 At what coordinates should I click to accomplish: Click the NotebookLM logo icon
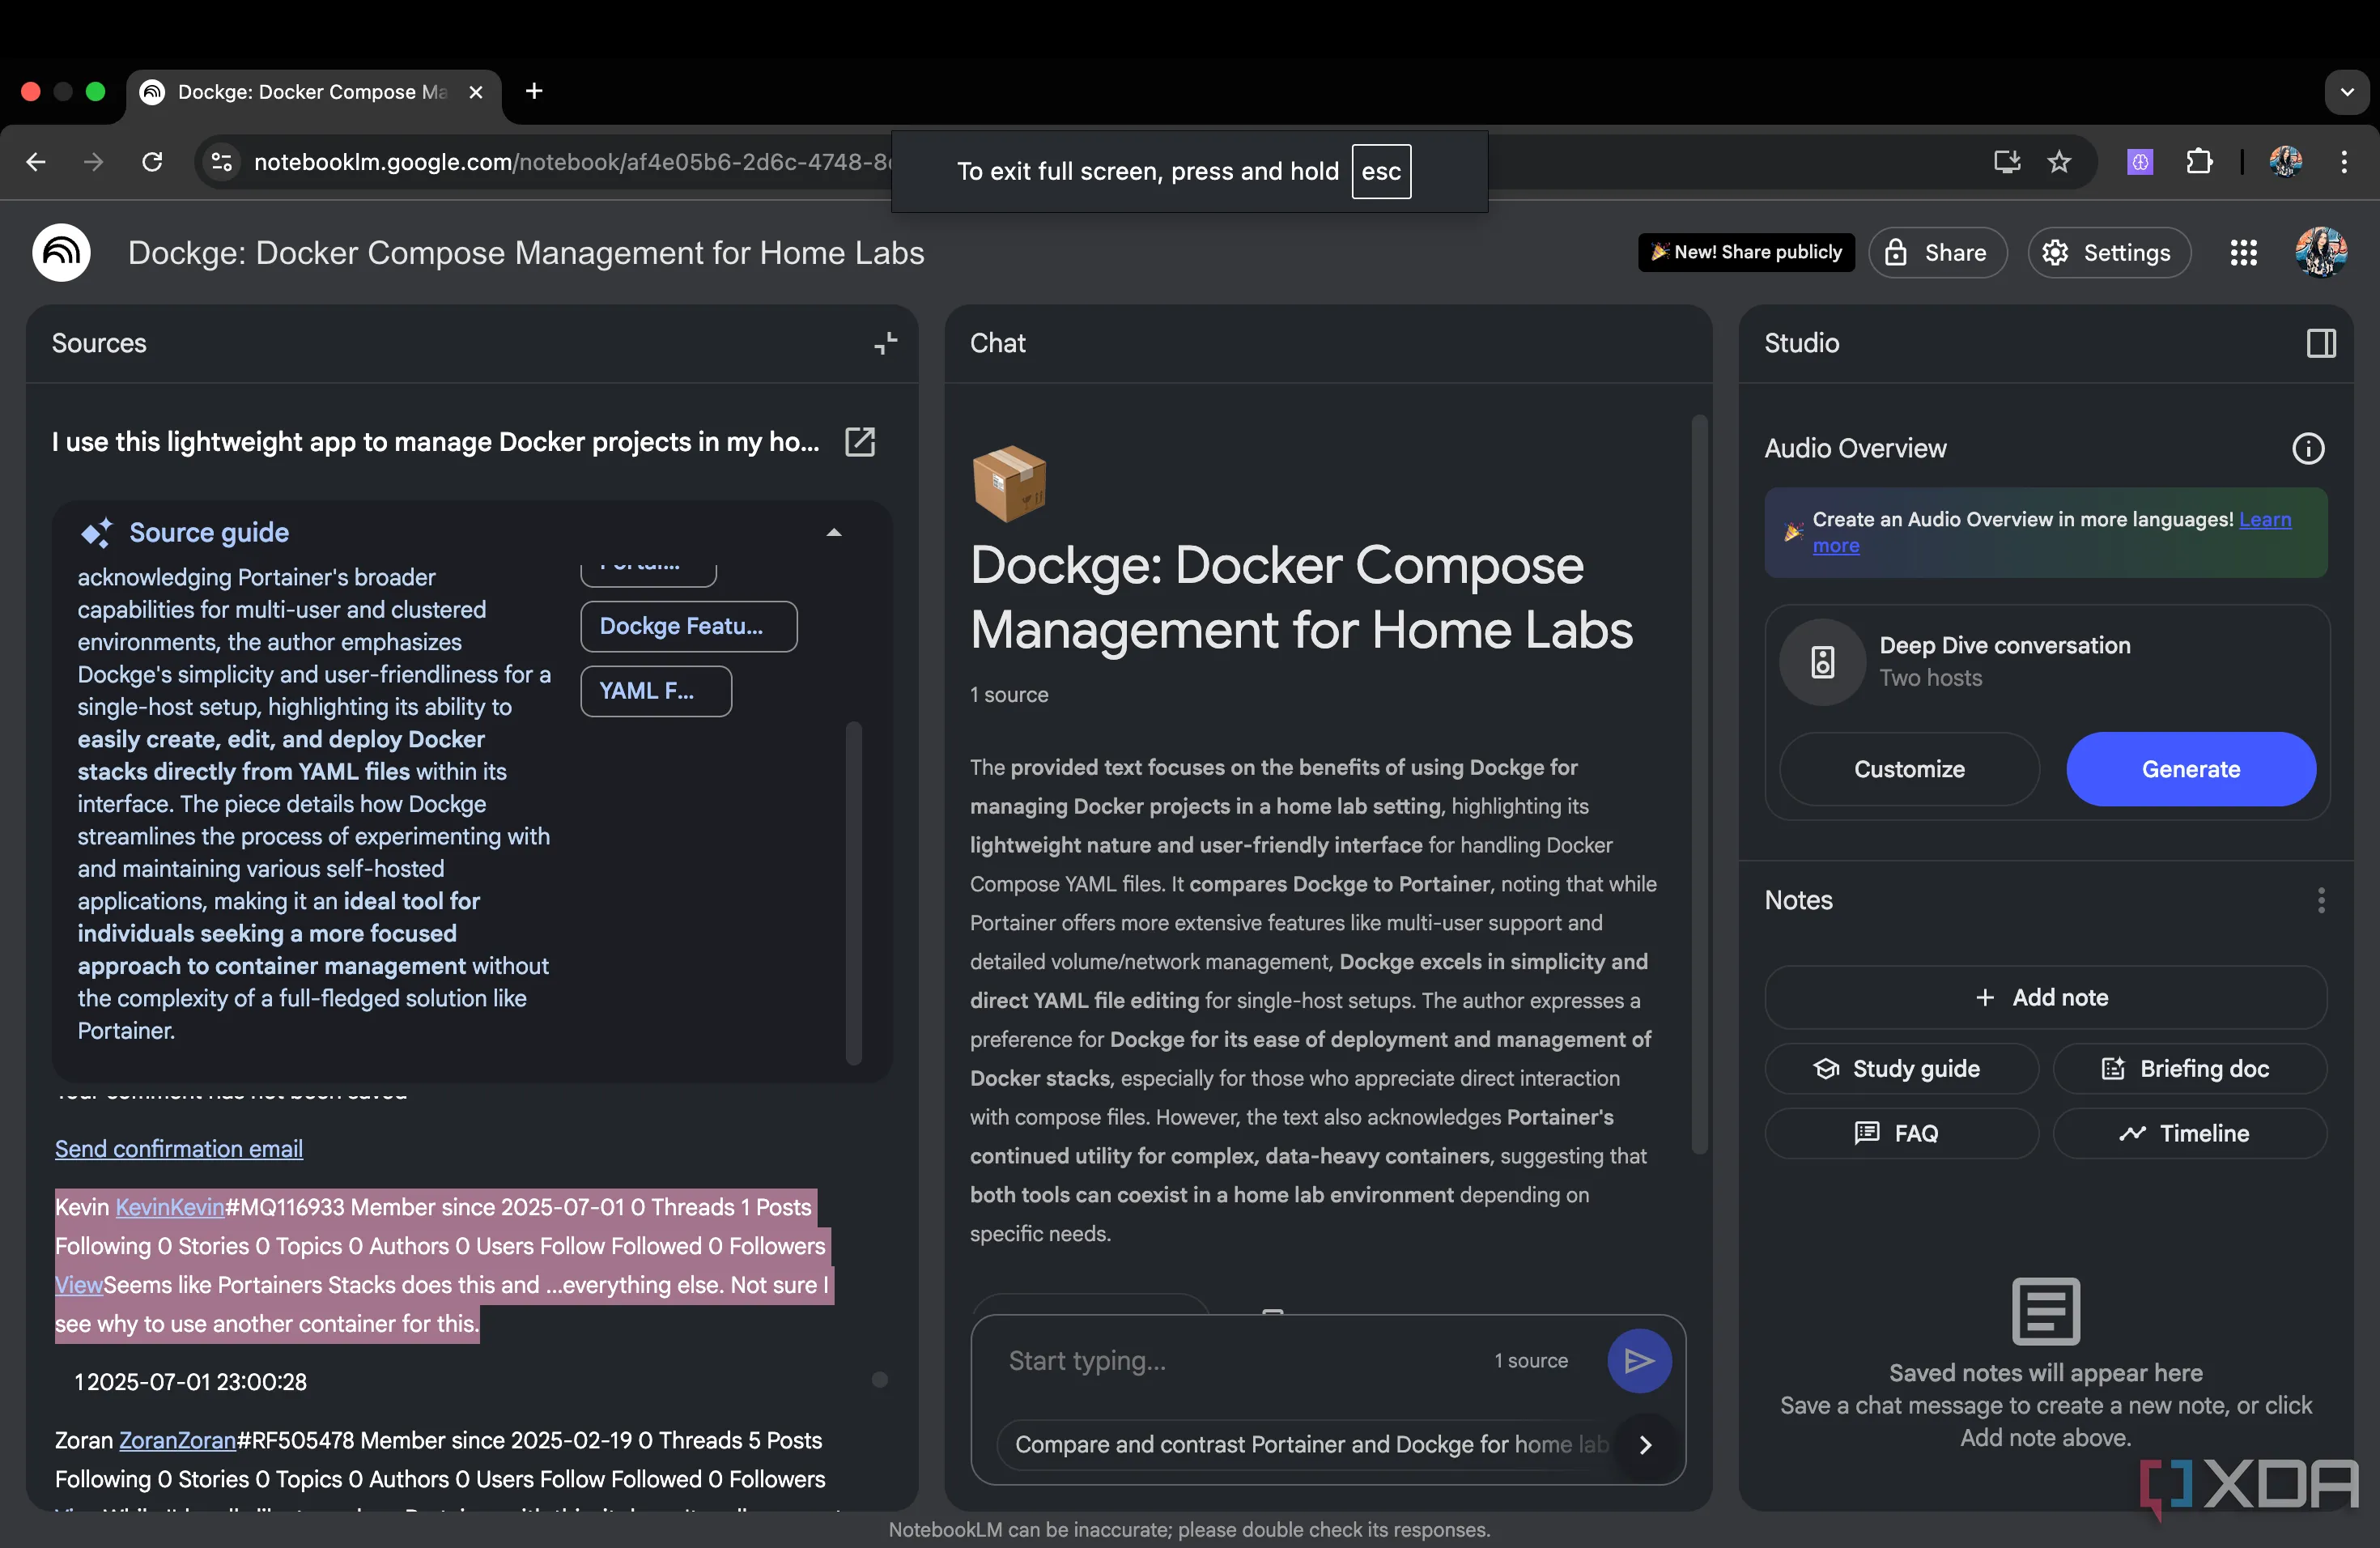(x=62, y=252)
